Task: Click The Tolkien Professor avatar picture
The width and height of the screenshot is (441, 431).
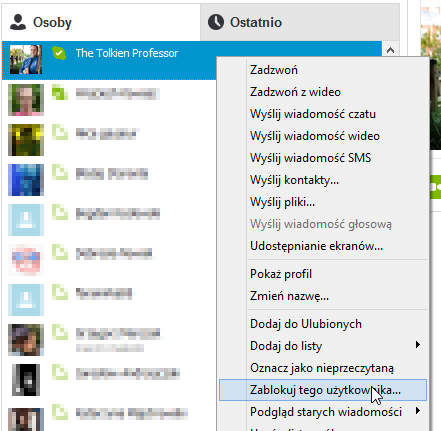Action: click(26, 60)
